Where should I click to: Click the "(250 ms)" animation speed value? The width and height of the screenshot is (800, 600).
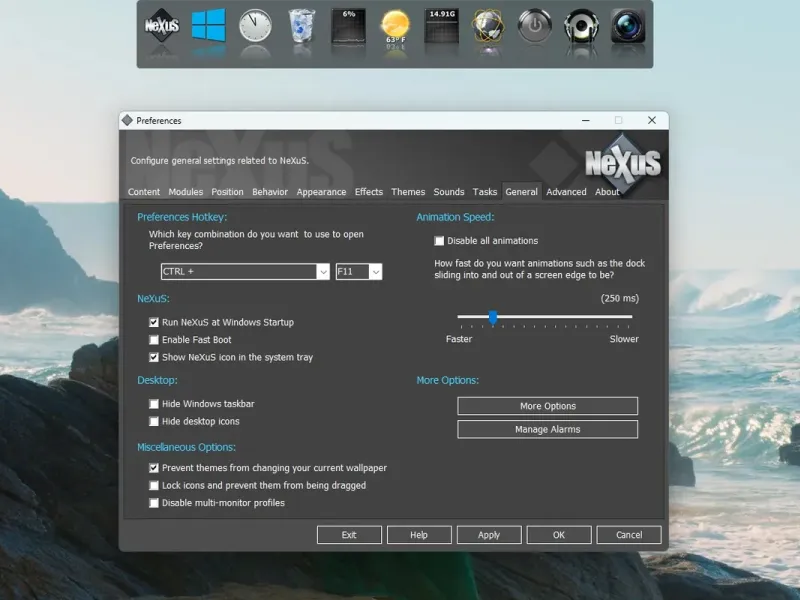click(x=619, y=298)
